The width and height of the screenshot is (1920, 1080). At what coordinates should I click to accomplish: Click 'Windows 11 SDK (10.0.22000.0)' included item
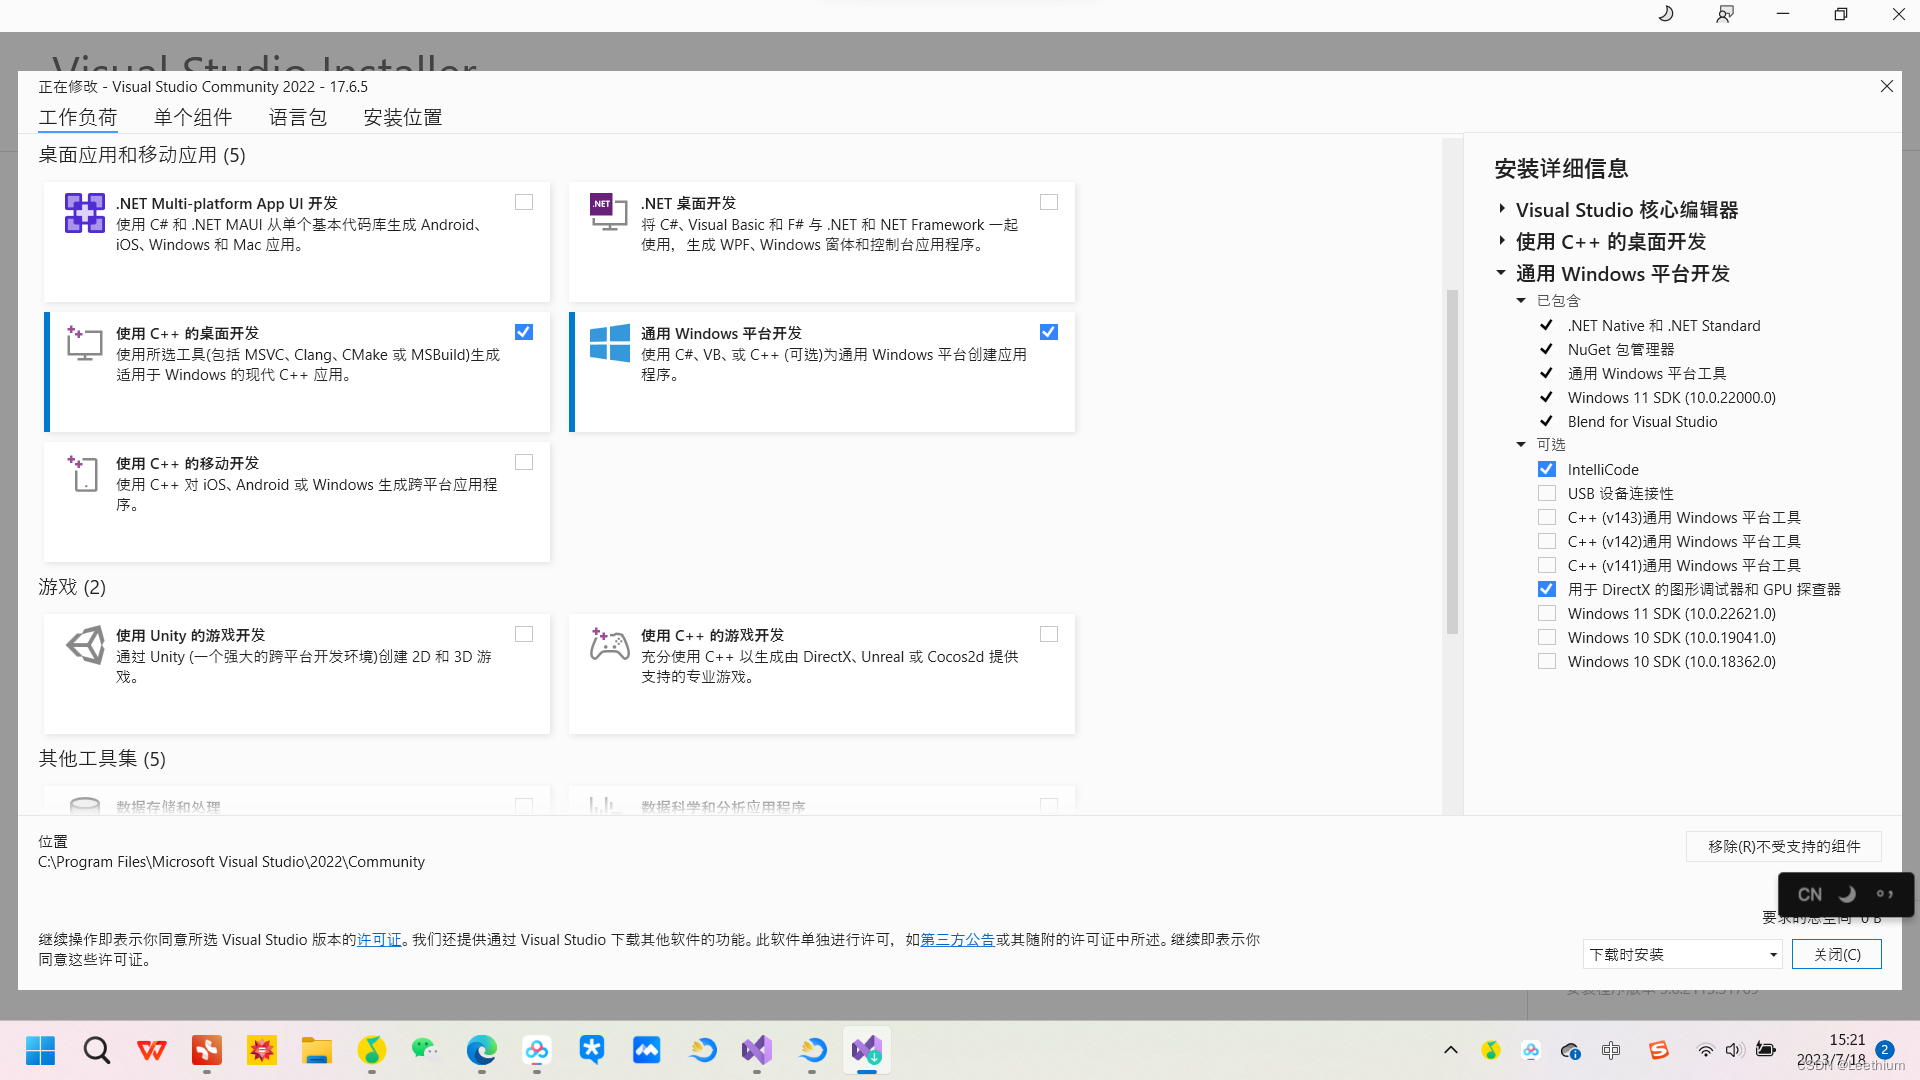1672,397
